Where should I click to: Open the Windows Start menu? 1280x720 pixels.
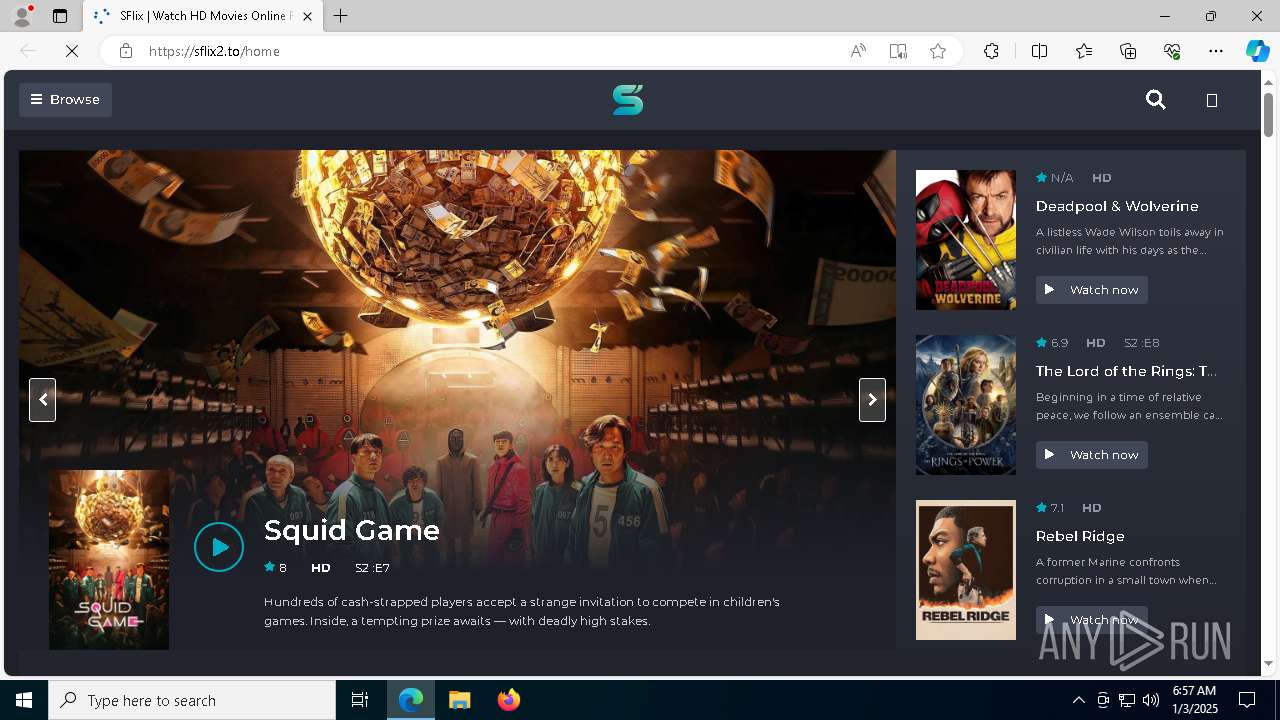point(24,700)
